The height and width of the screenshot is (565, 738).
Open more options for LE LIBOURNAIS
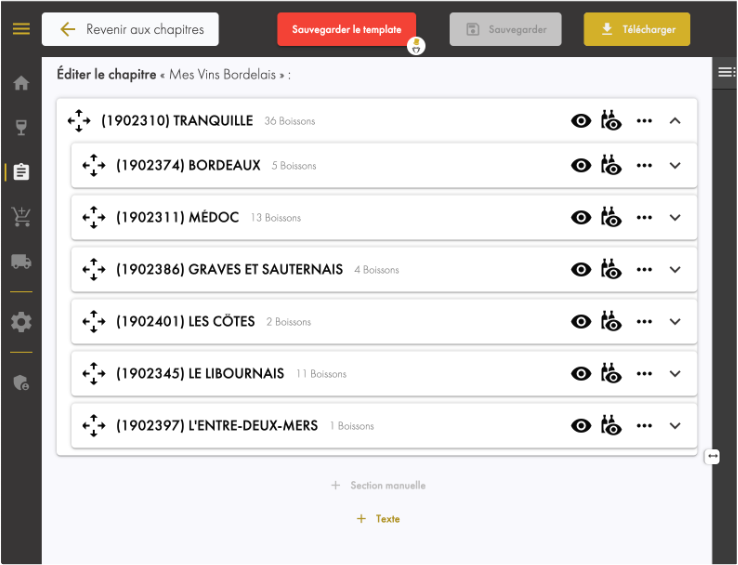point(644,374)
